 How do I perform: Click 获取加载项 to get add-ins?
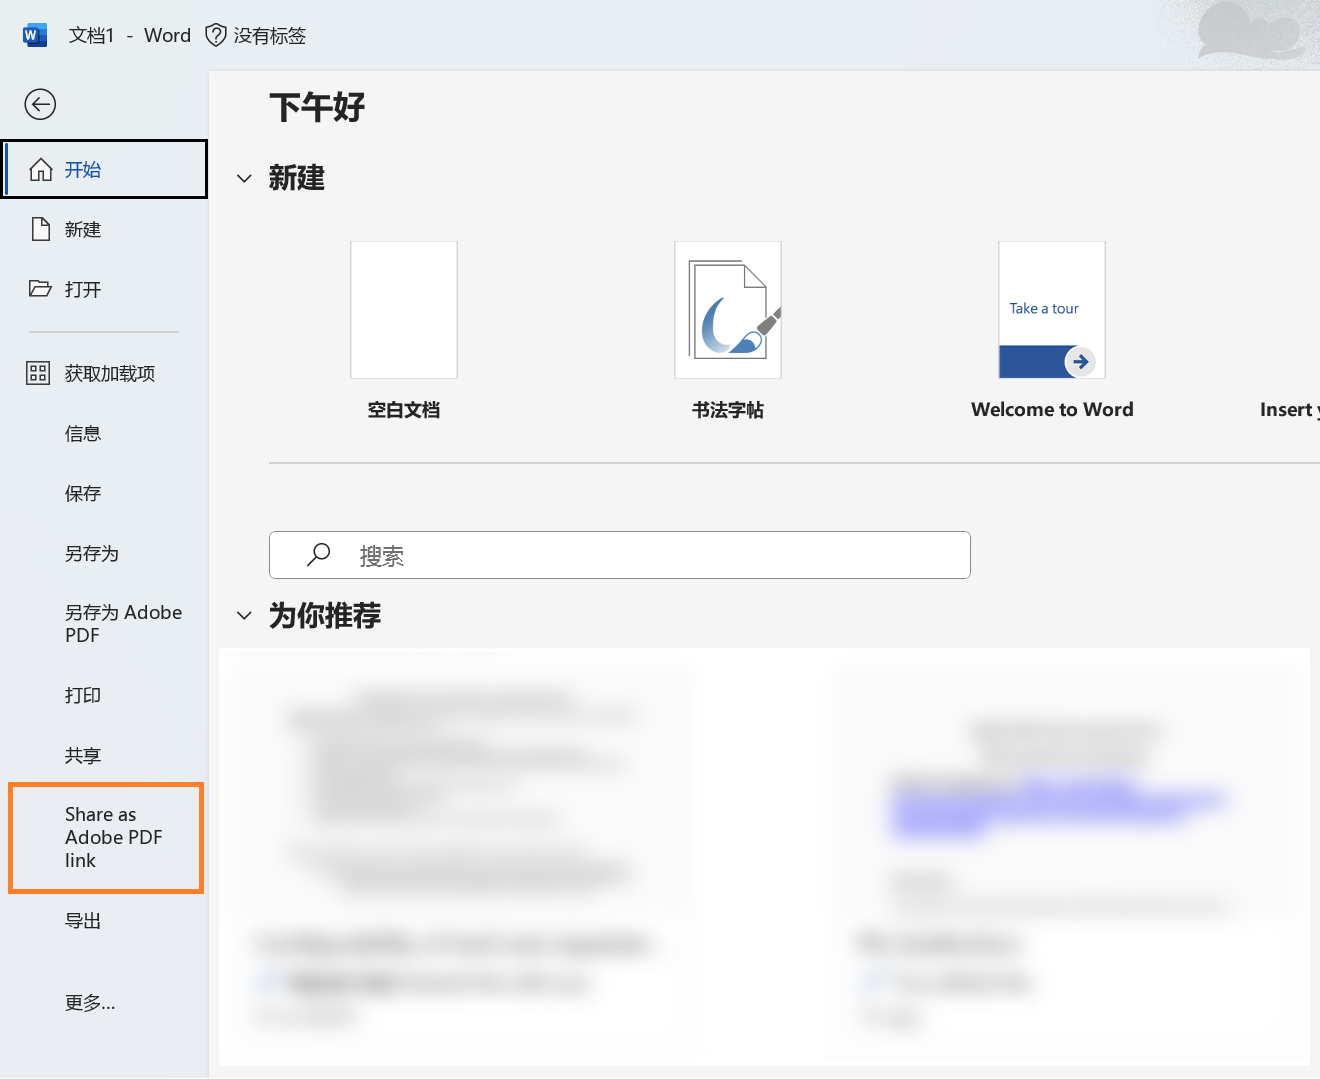click(95, 372)
